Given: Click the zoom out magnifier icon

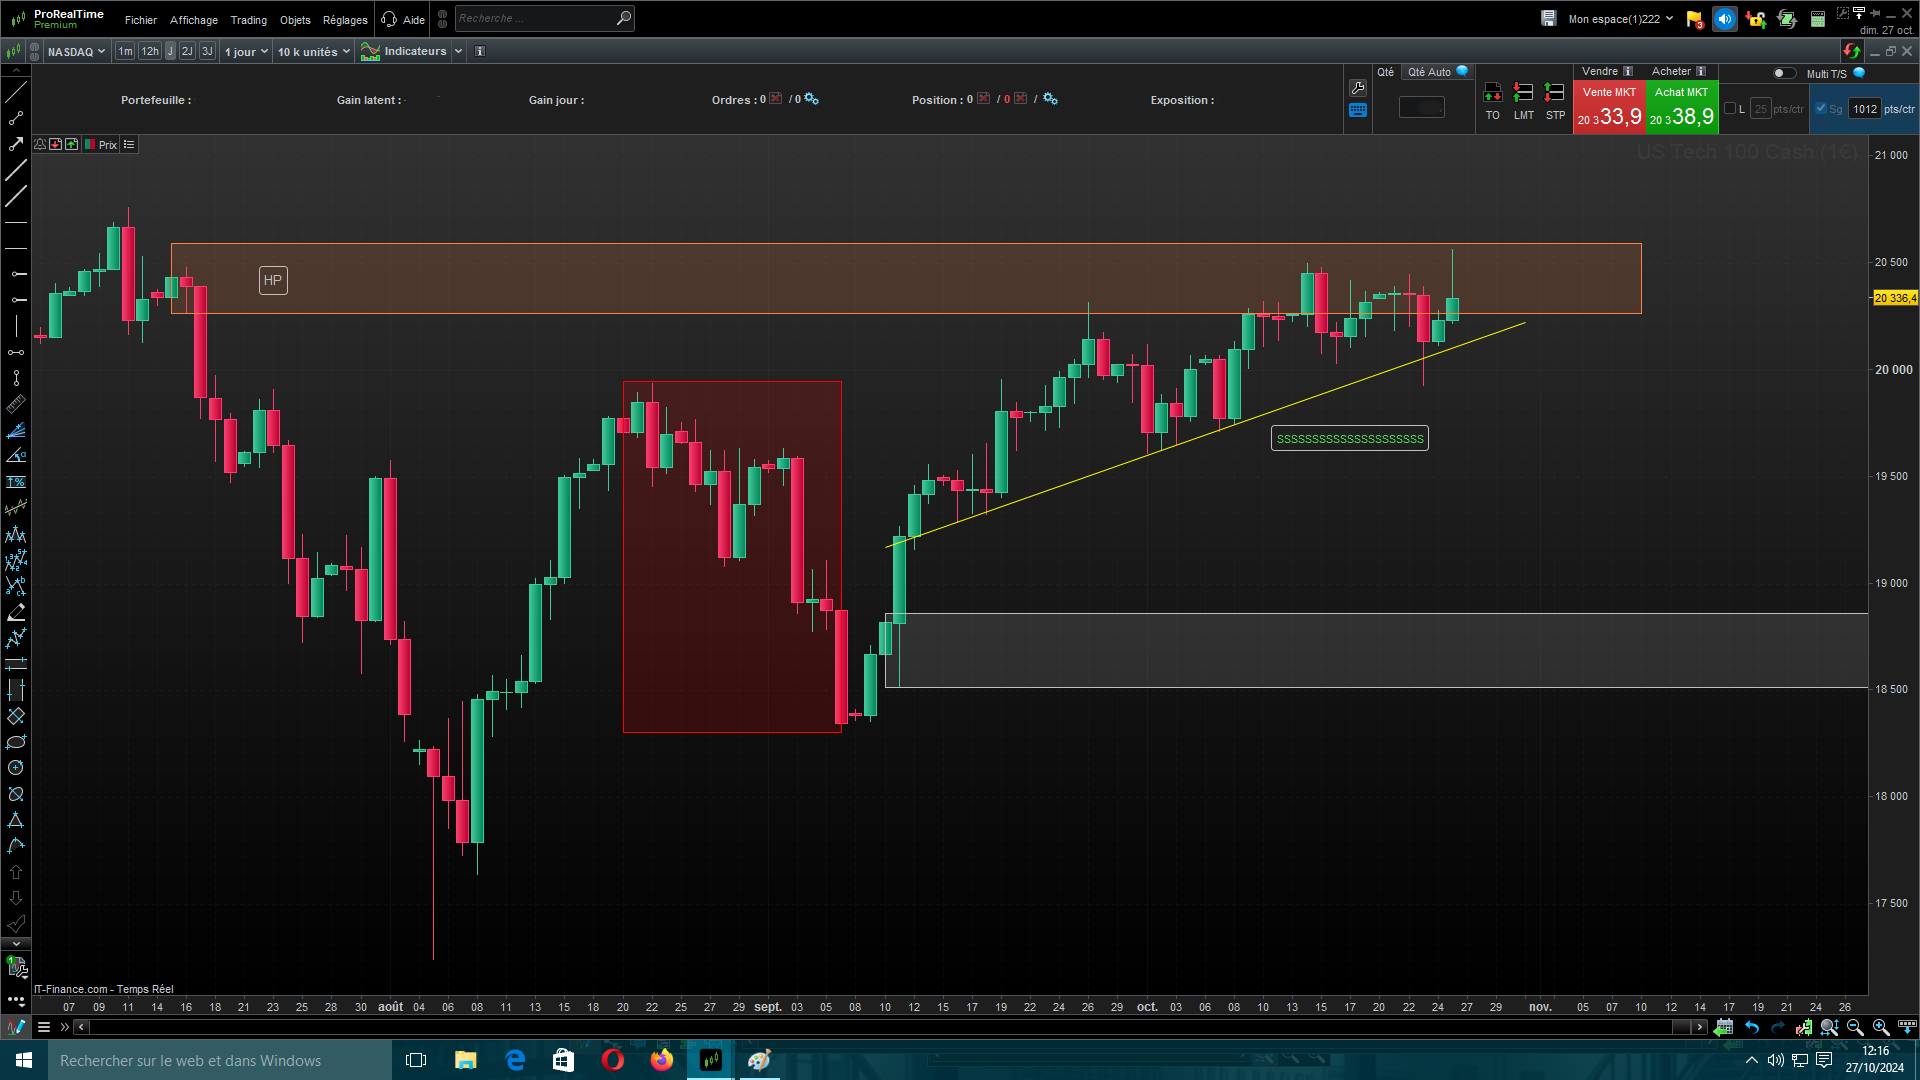Looking at the screenshot, I should point(1855,1027).
